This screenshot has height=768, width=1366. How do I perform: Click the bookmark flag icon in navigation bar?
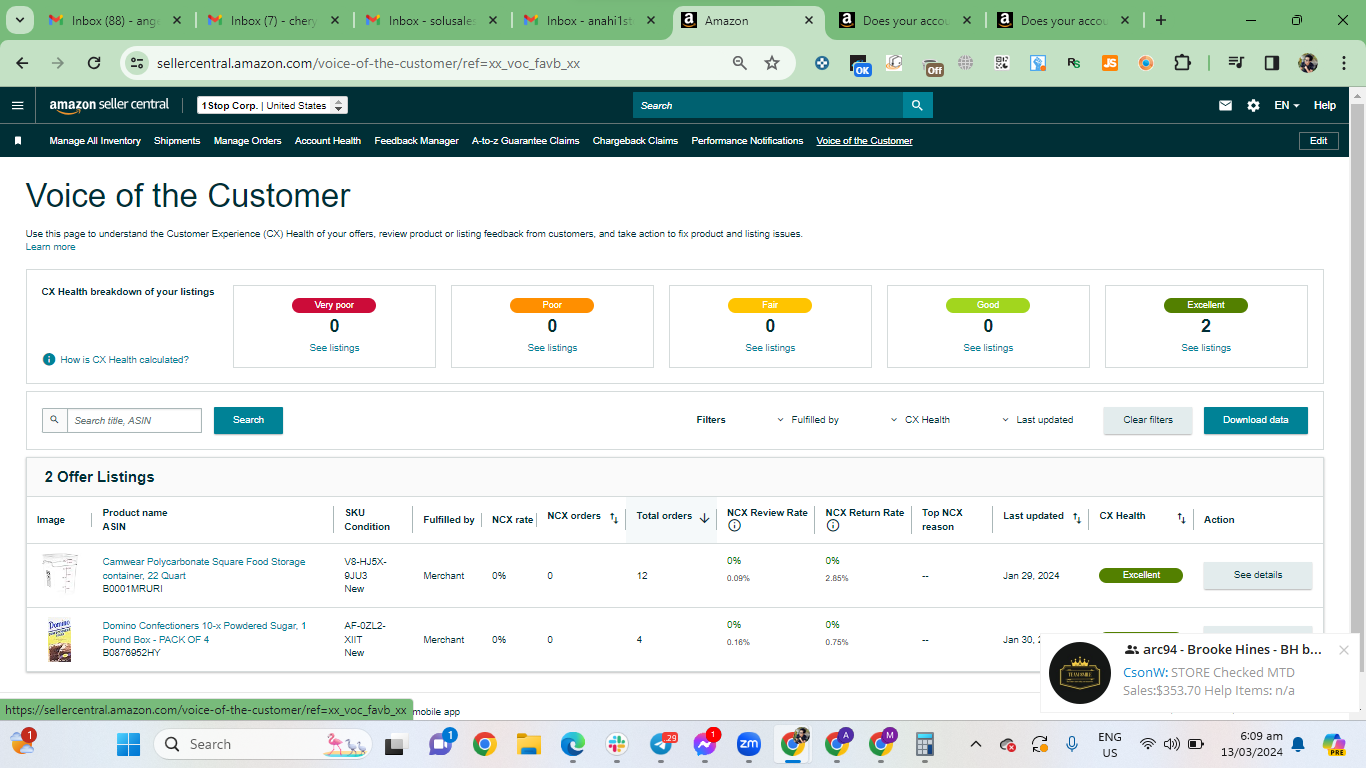tap(18, 141)
